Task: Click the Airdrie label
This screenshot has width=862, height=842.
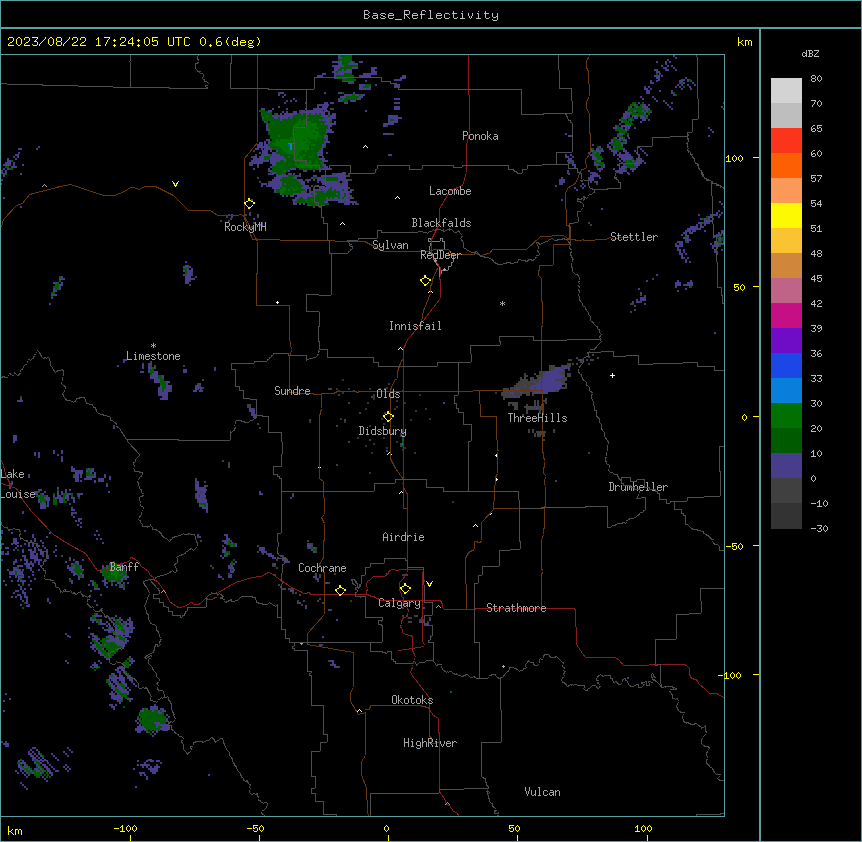Action: pos(404,537)
